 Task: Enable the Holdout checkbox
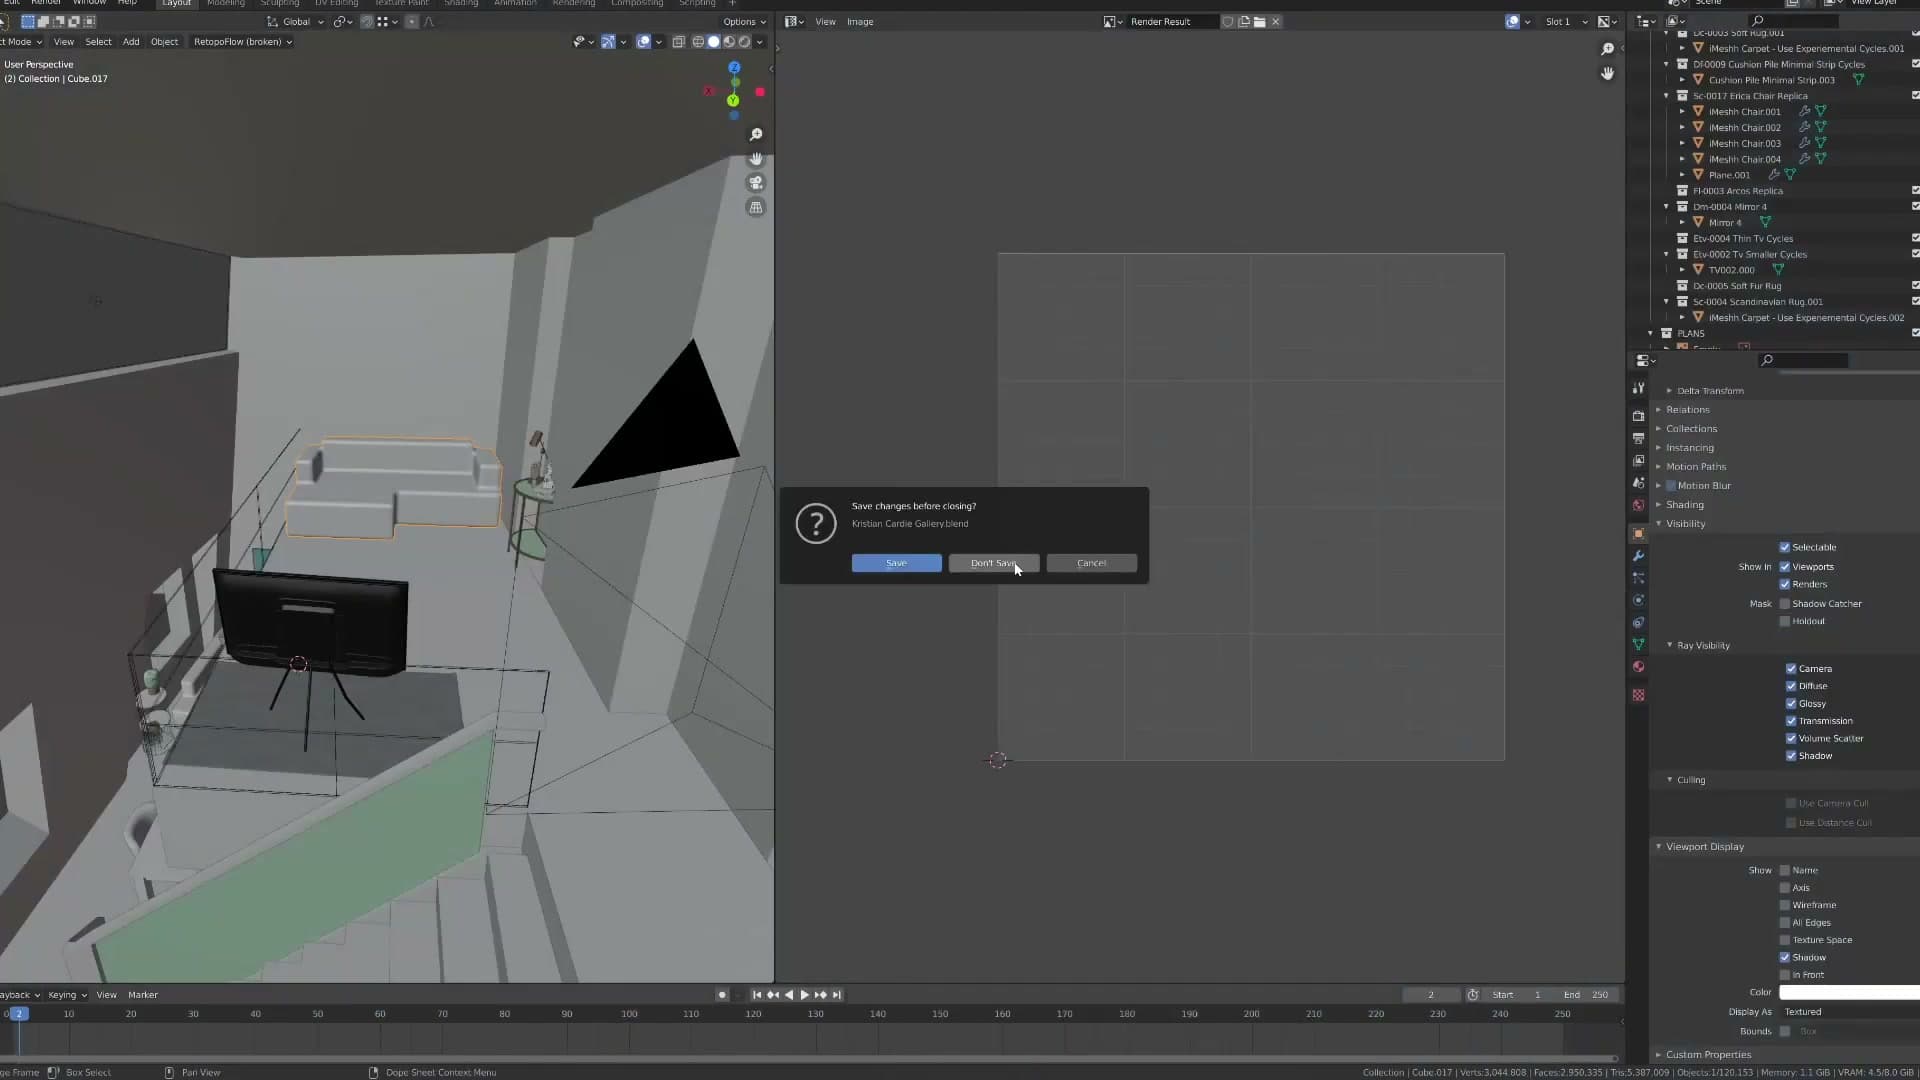1785,621
